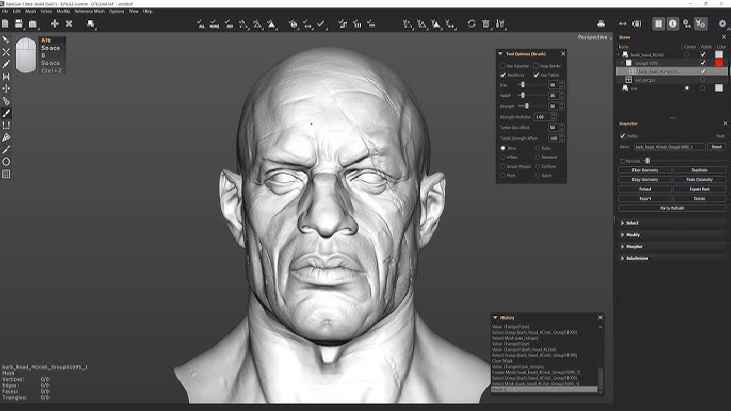Toggle the Backfaces checkbox in Tool Options
This screenshot has height=411, width=731.
click(503, 75)
